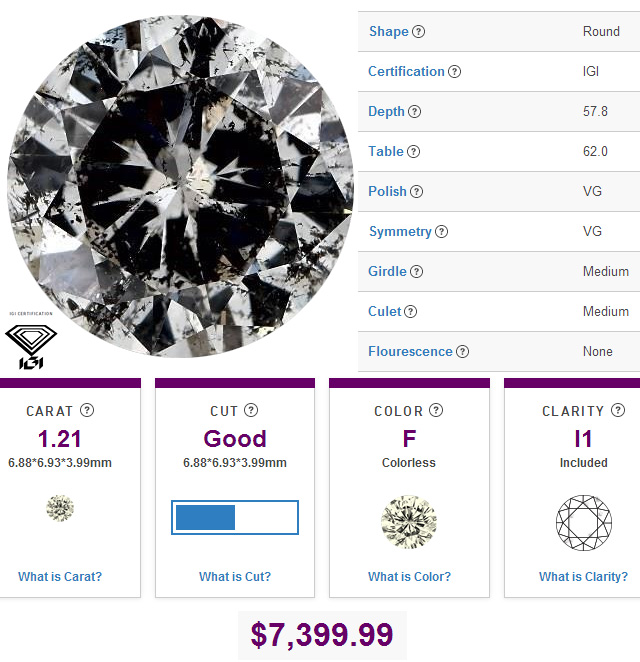
Task: Click the help icon next to Shape
Action: pyautogui.click(x=419, y=32)
